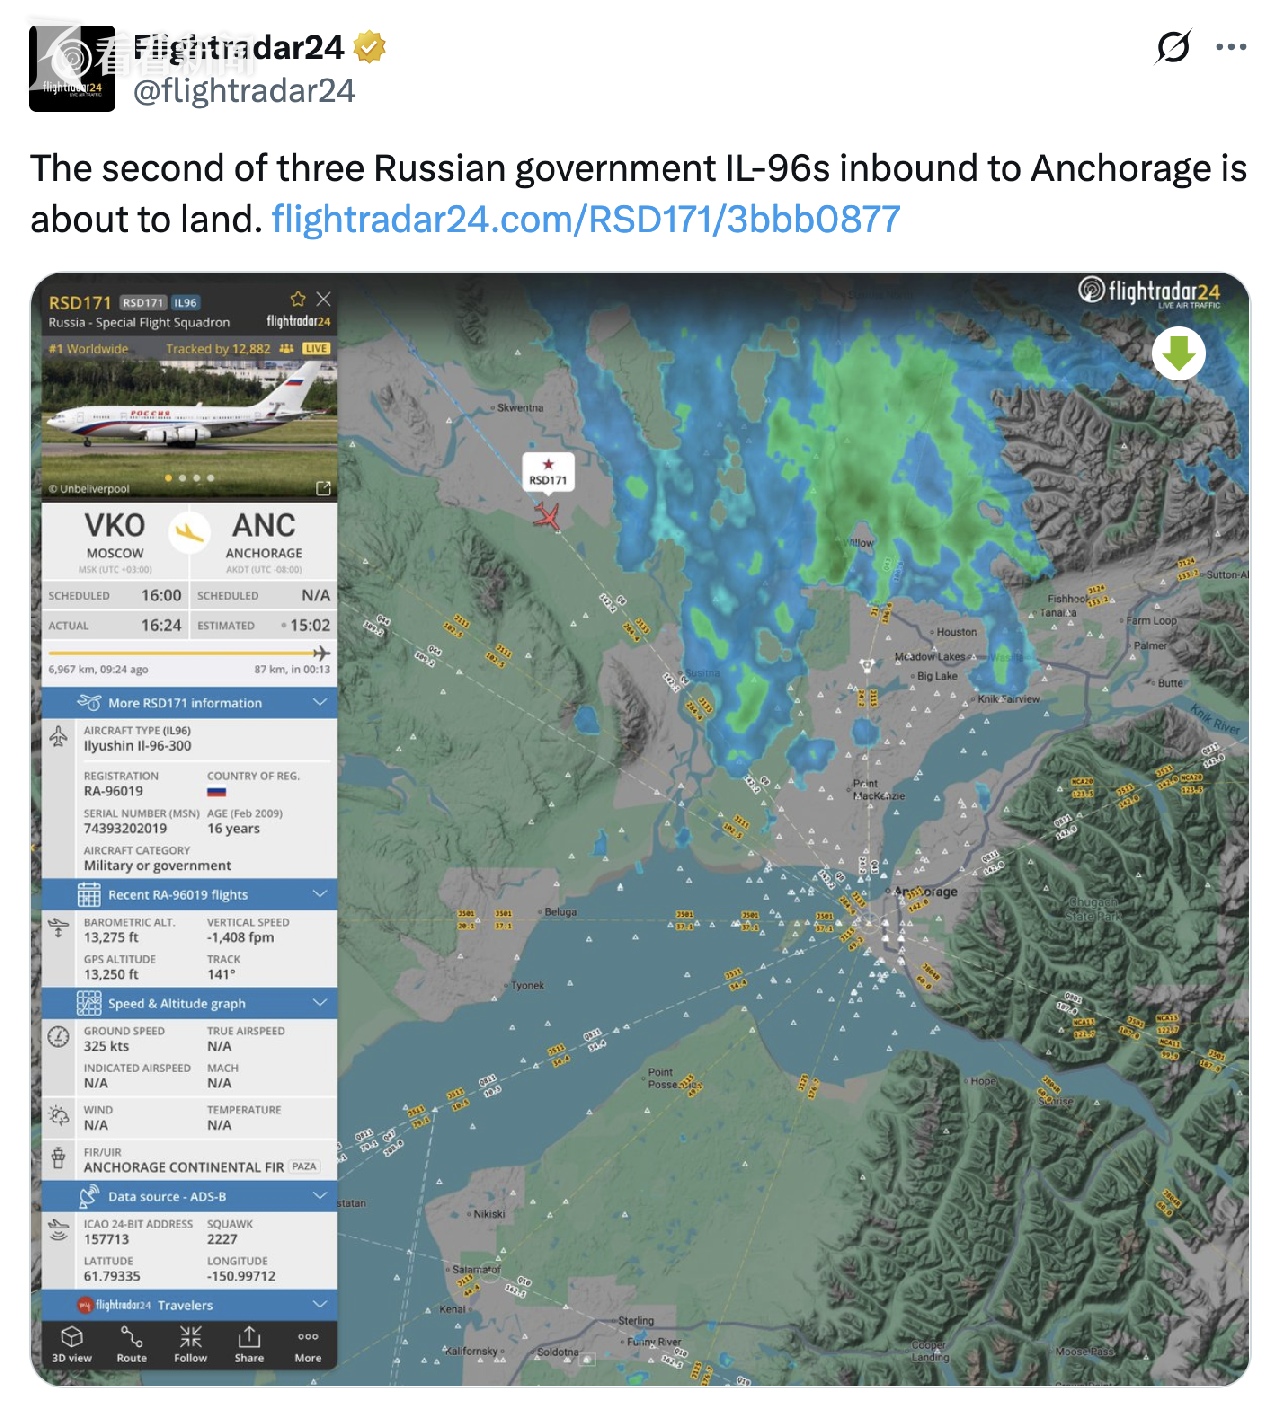Screen dimensions: 1280x1414
Task: Click the Ilyushin Il-96-300 text
Action: (x=138, y=746)
